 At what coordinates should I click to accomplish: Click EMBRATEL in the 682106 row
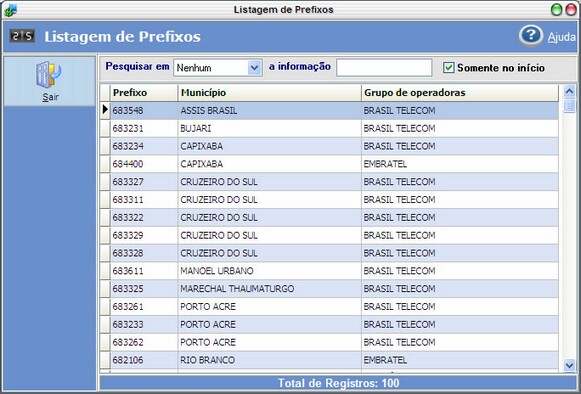(459, 360)
